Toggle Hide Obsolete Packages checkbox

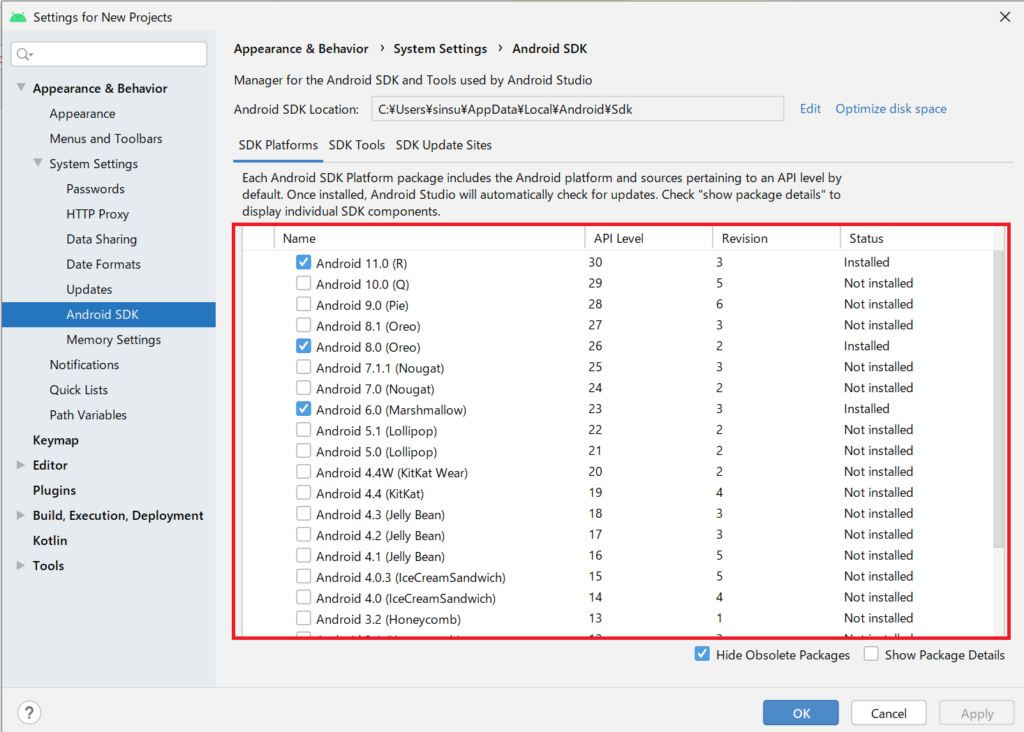[702, 654]
